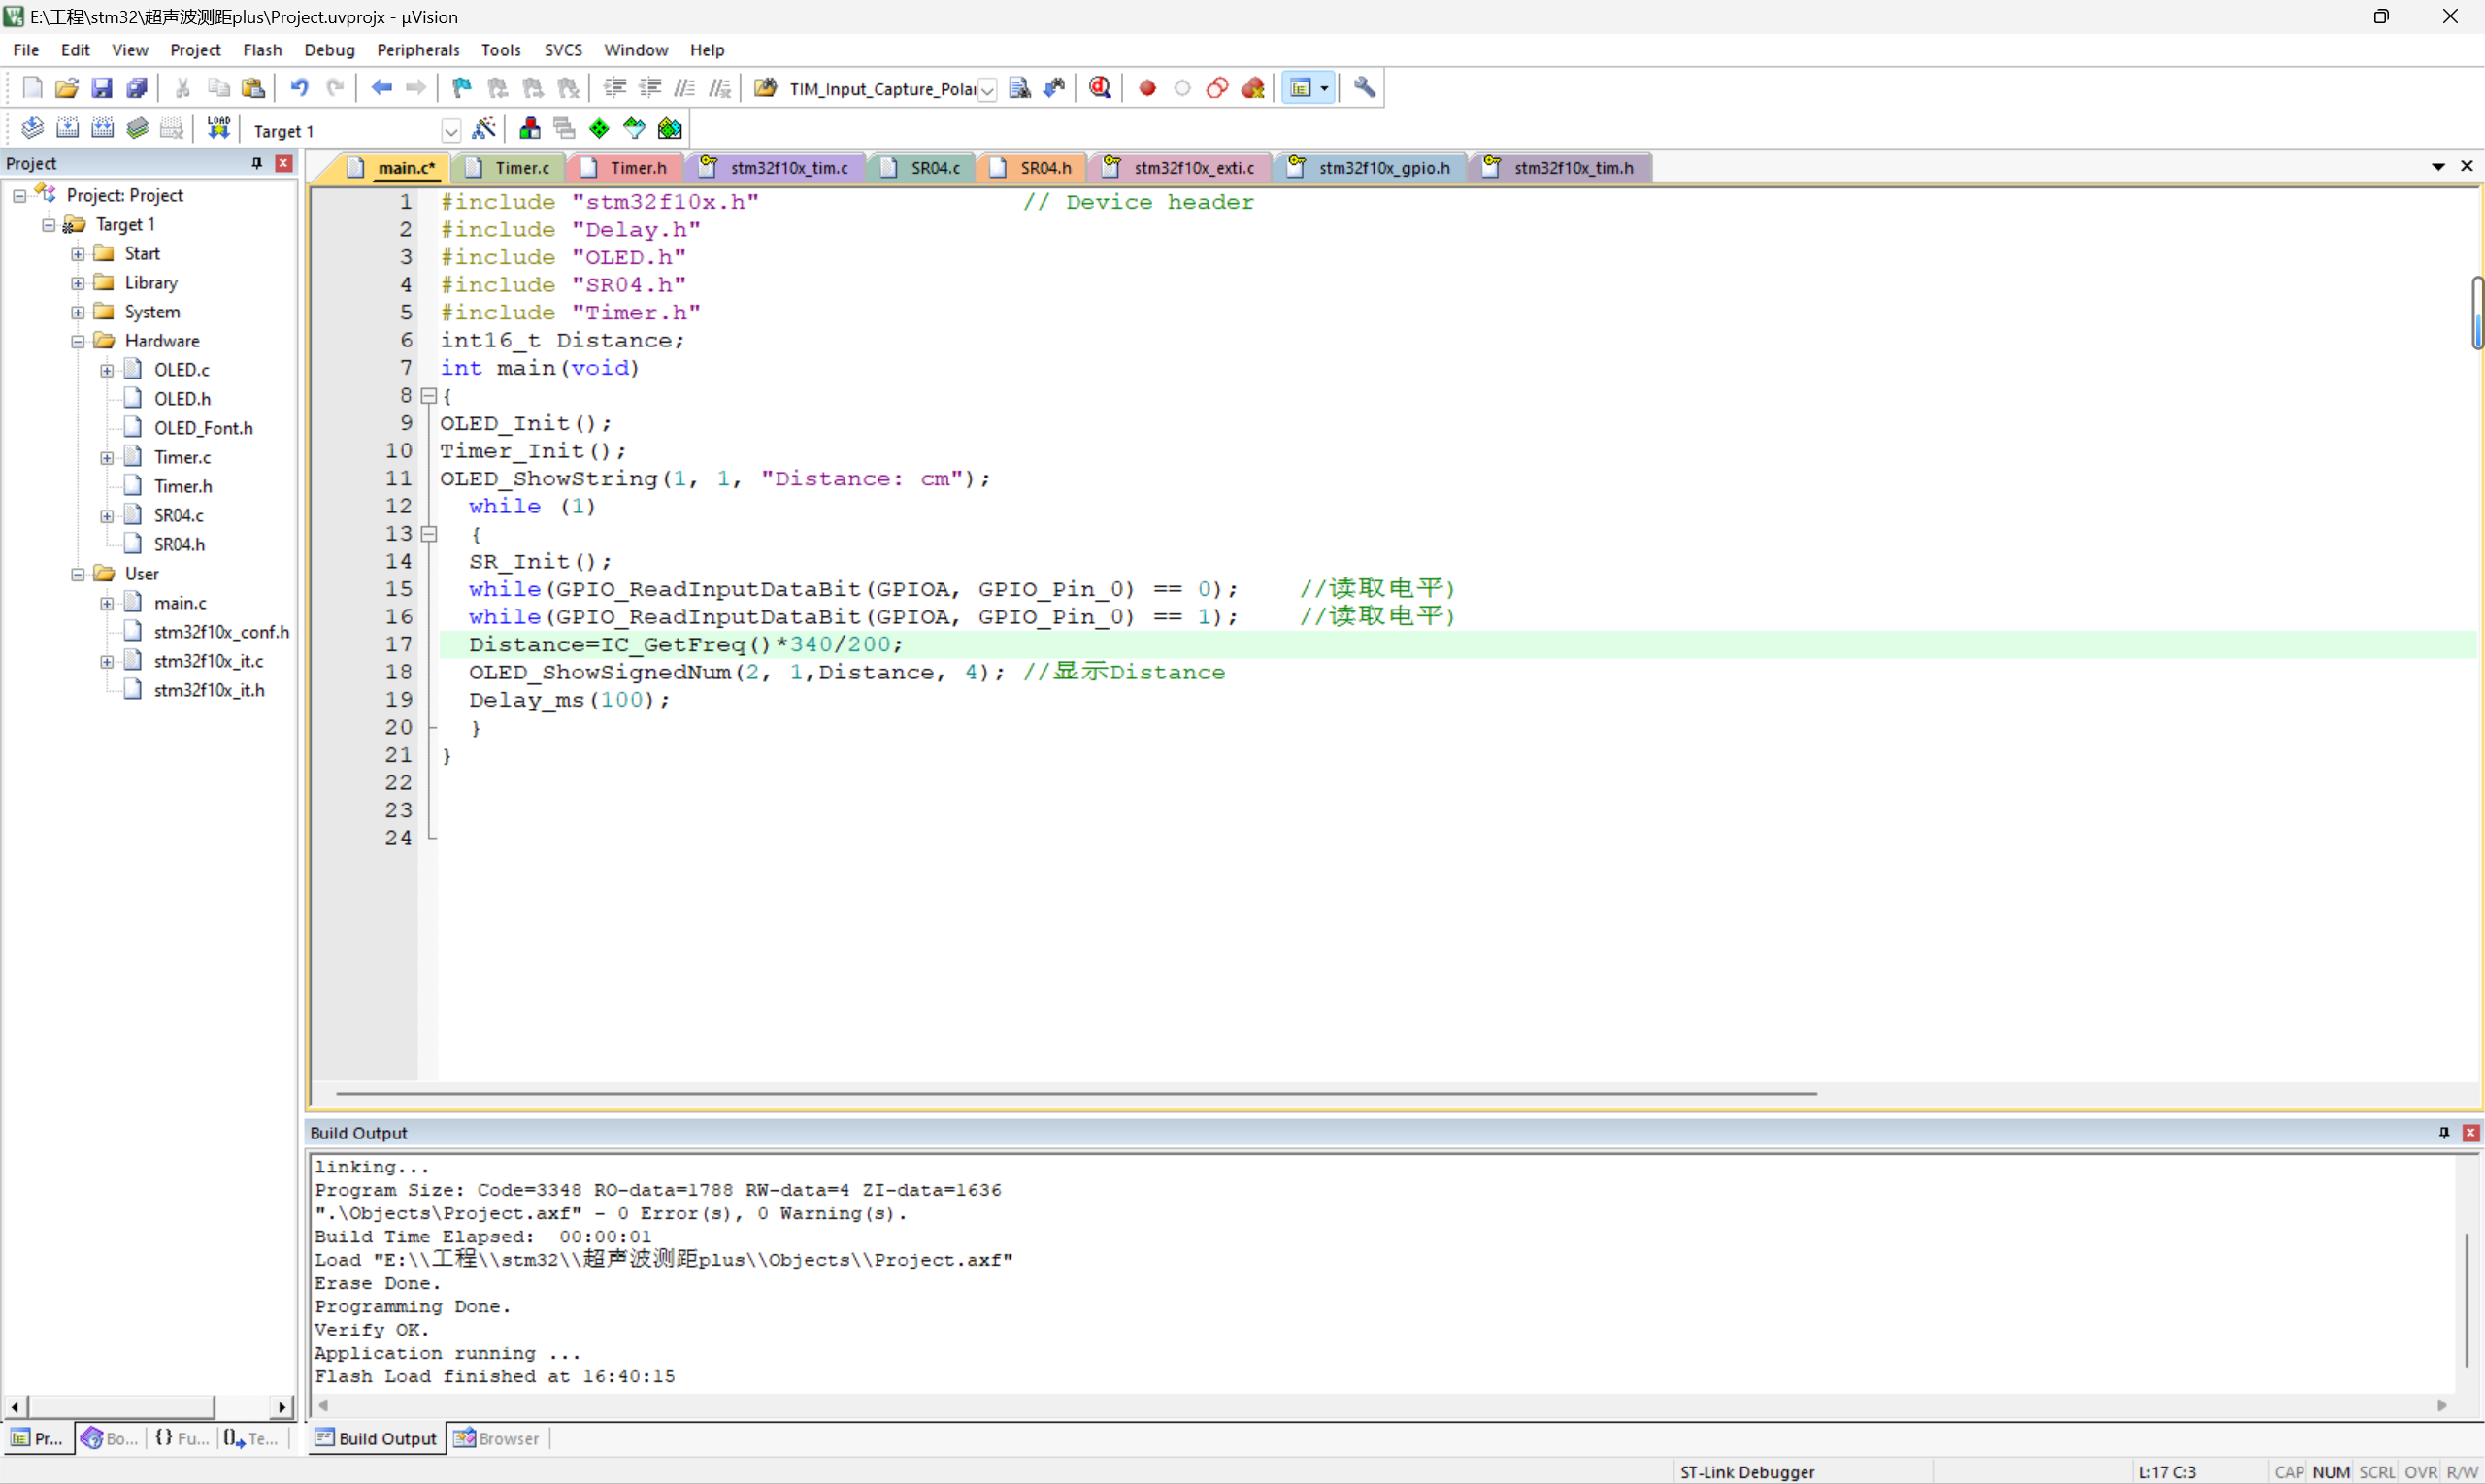Toggle pin on the Project panel
2485x1484 pixels.
(257, 163)
